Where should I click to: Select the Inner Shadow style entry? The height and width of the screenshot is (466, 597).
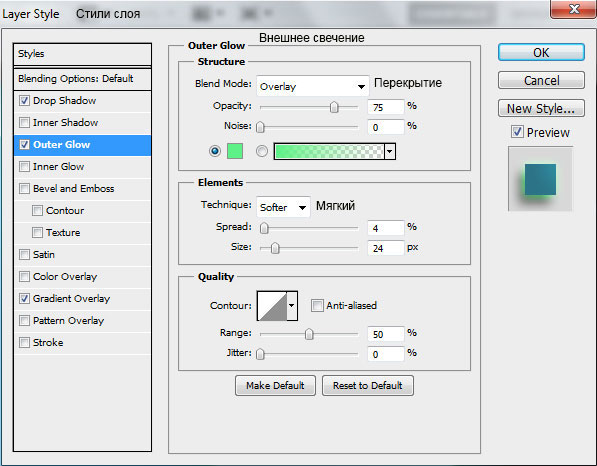[x=82, y=123]
